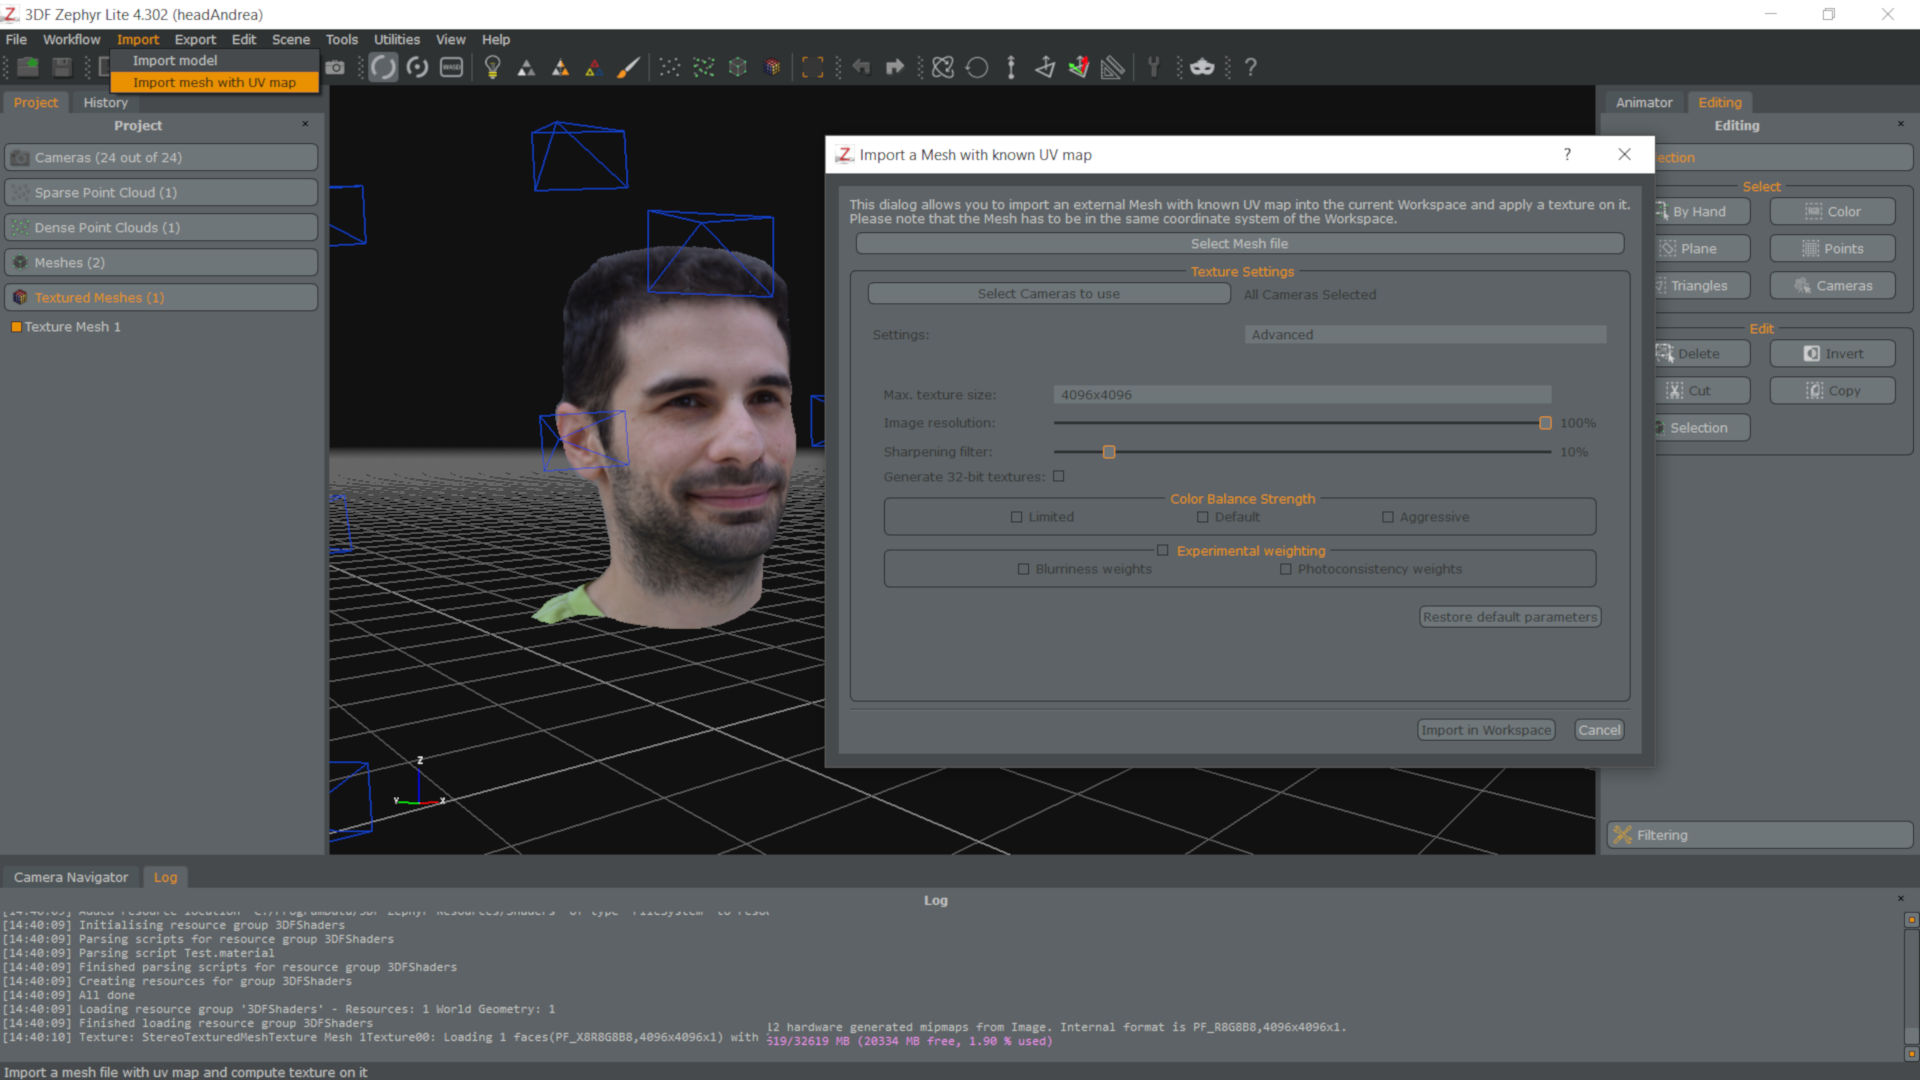1920x1080 pixels.
Task: Select the WASD navigation mode icon
Action: pyautogui.click(x=451, y=67)
